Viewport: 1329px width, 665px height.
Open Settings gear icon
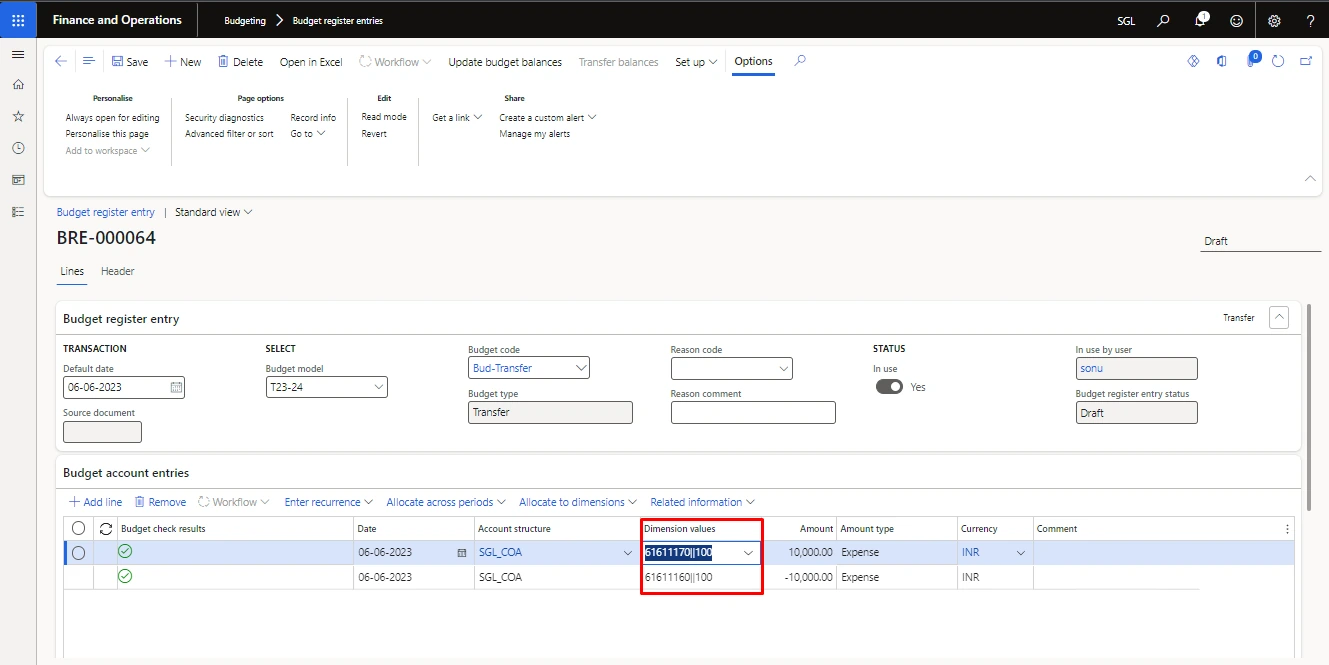(x=1274, y=20)
